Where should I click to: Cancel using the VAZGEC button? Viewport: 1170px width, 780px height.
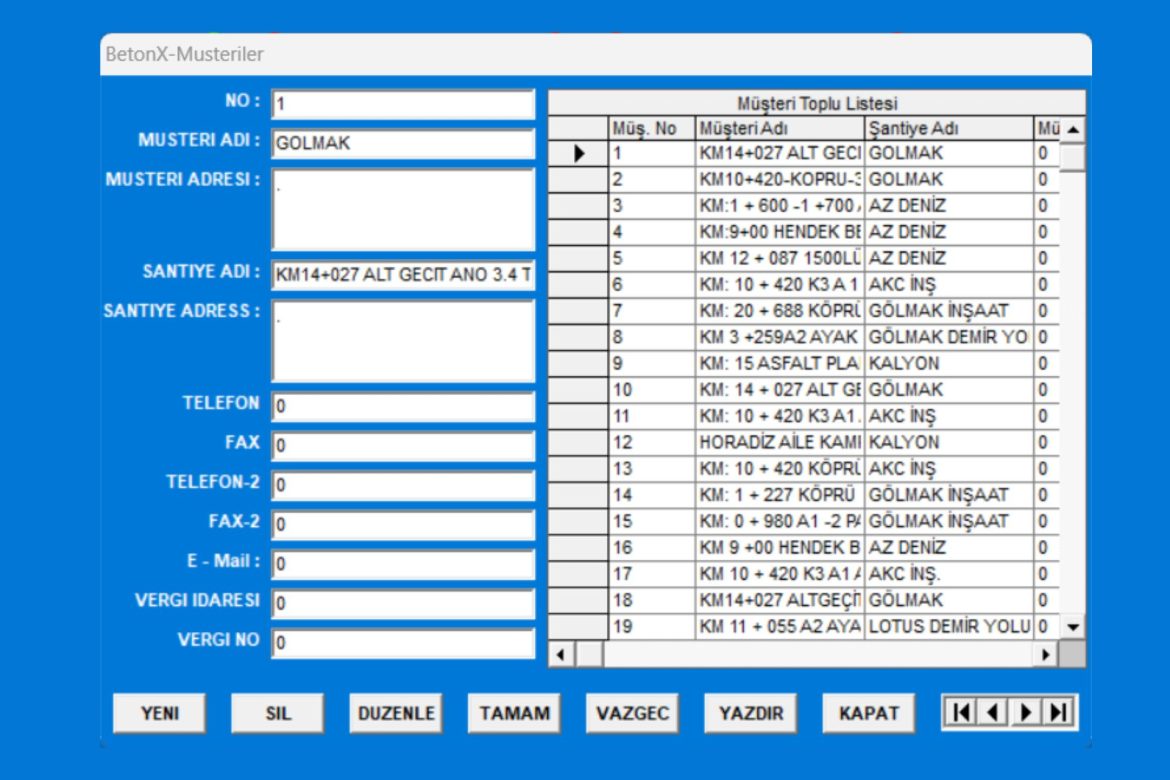[632, 713]
